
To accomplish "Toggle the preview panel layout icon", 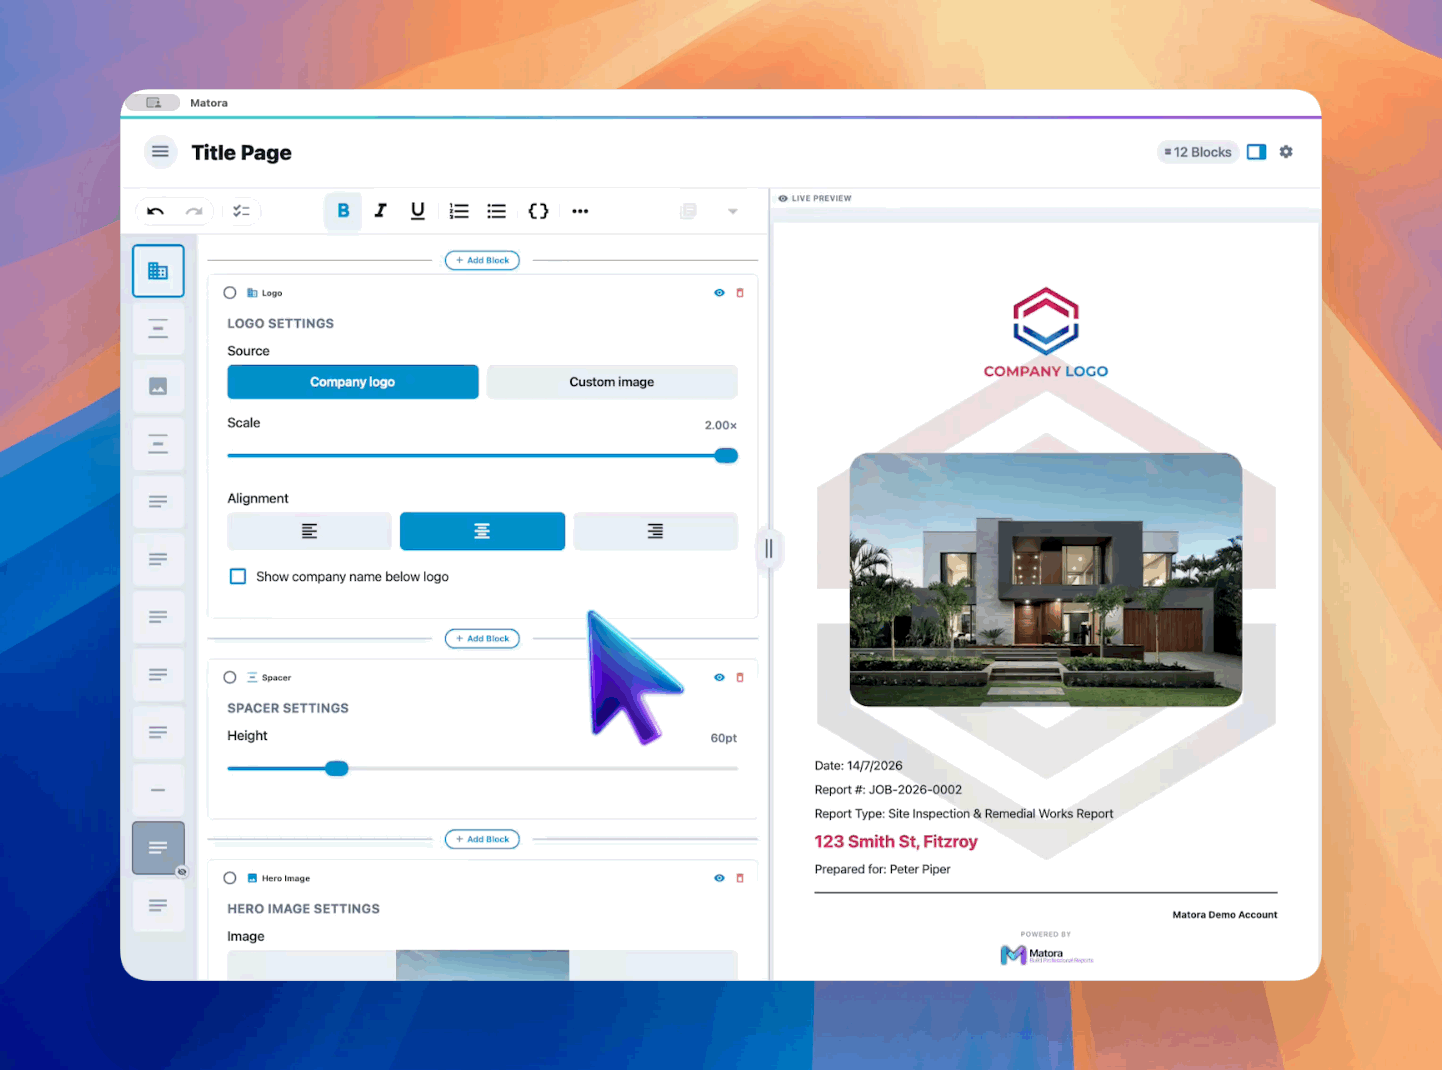I will [1257, 152].
